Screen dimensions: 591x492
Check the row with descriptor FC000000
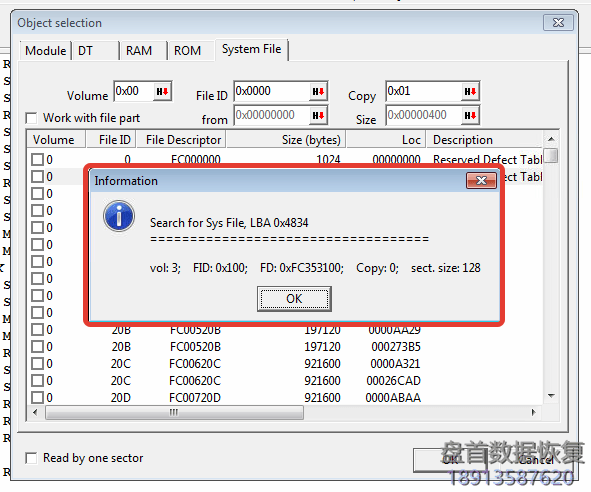click(37, 159)
